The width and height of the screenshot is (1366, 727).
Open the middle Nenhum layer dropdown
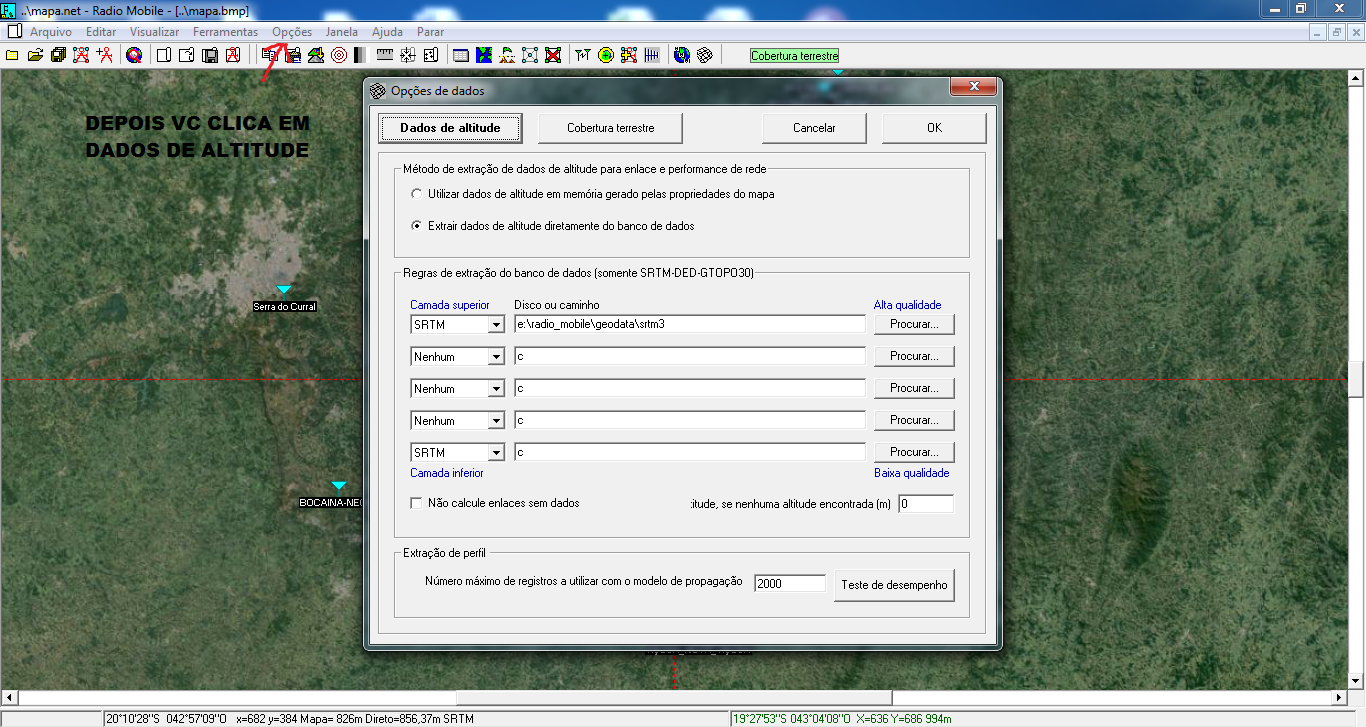(x=496, y=389)
